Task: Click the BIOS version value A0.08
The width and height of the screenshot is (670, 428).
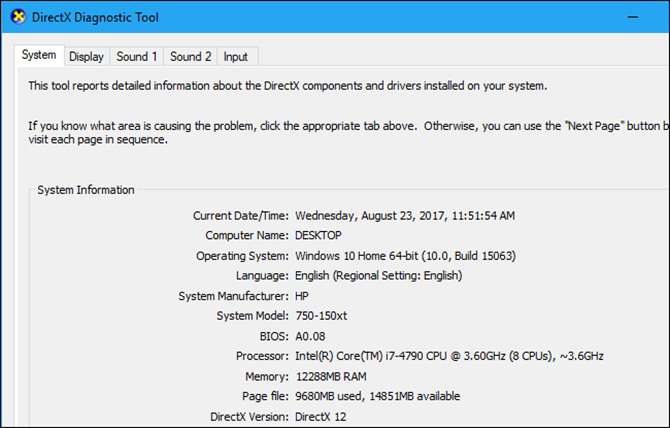Action: click(311, 336)
